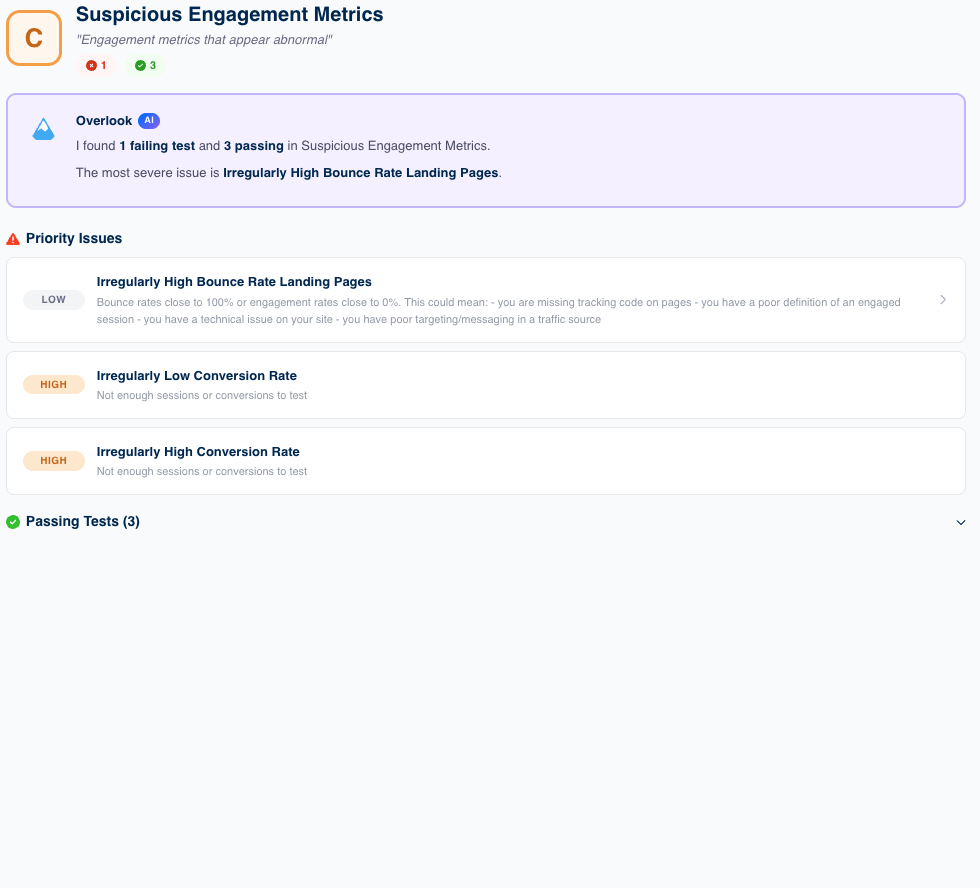Click the red failing tests count badge
Viewport: 980px width, 888px height.
point(96,65)
